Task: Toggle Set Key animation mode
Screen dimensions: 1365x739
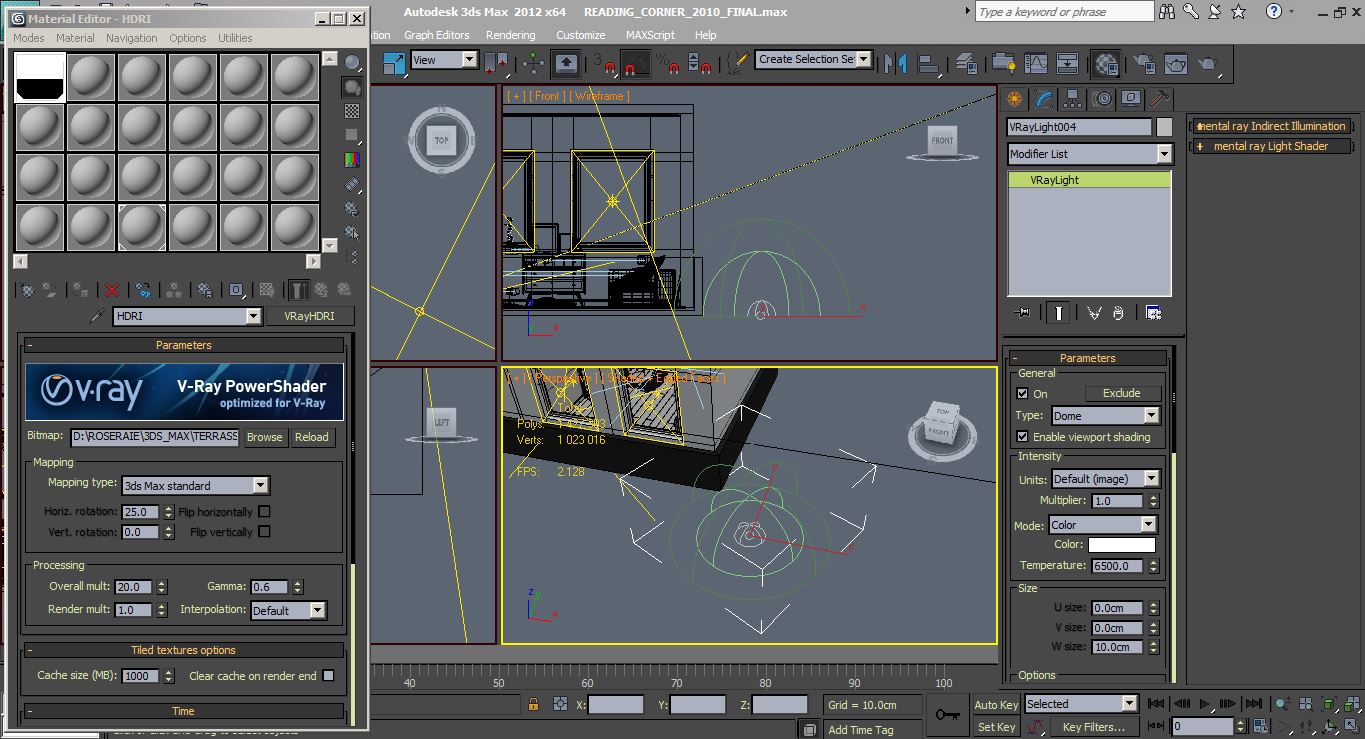Action: point(996,727)
